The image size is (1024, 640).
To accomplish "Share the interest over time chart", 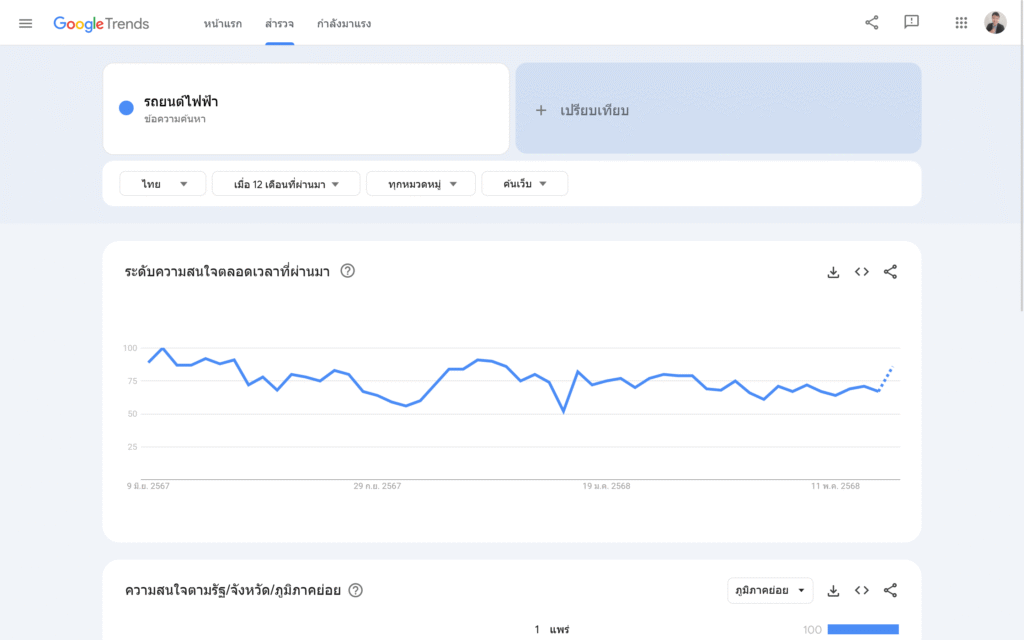I will pyautogui.click(x=890, y=272).
